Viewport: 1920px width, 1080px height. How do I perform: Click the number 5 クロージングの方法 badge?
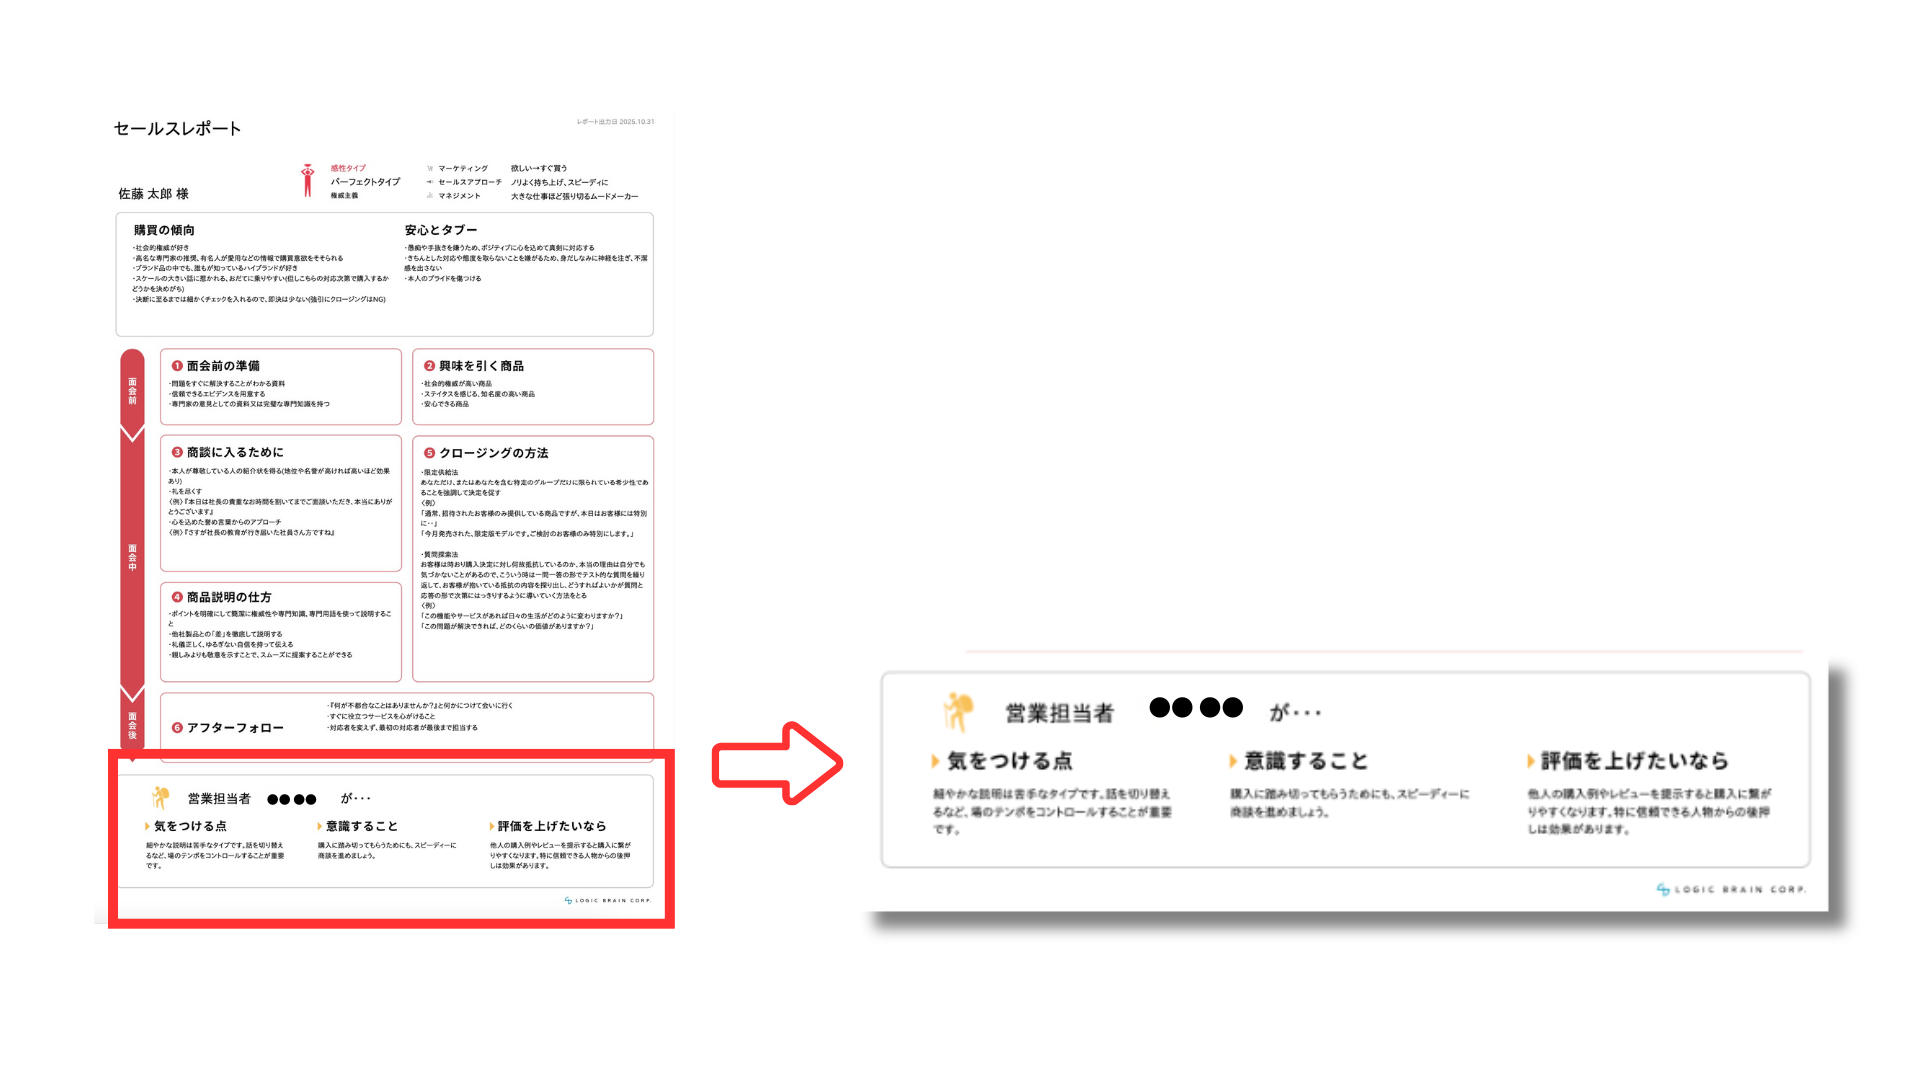pos(430,453)
